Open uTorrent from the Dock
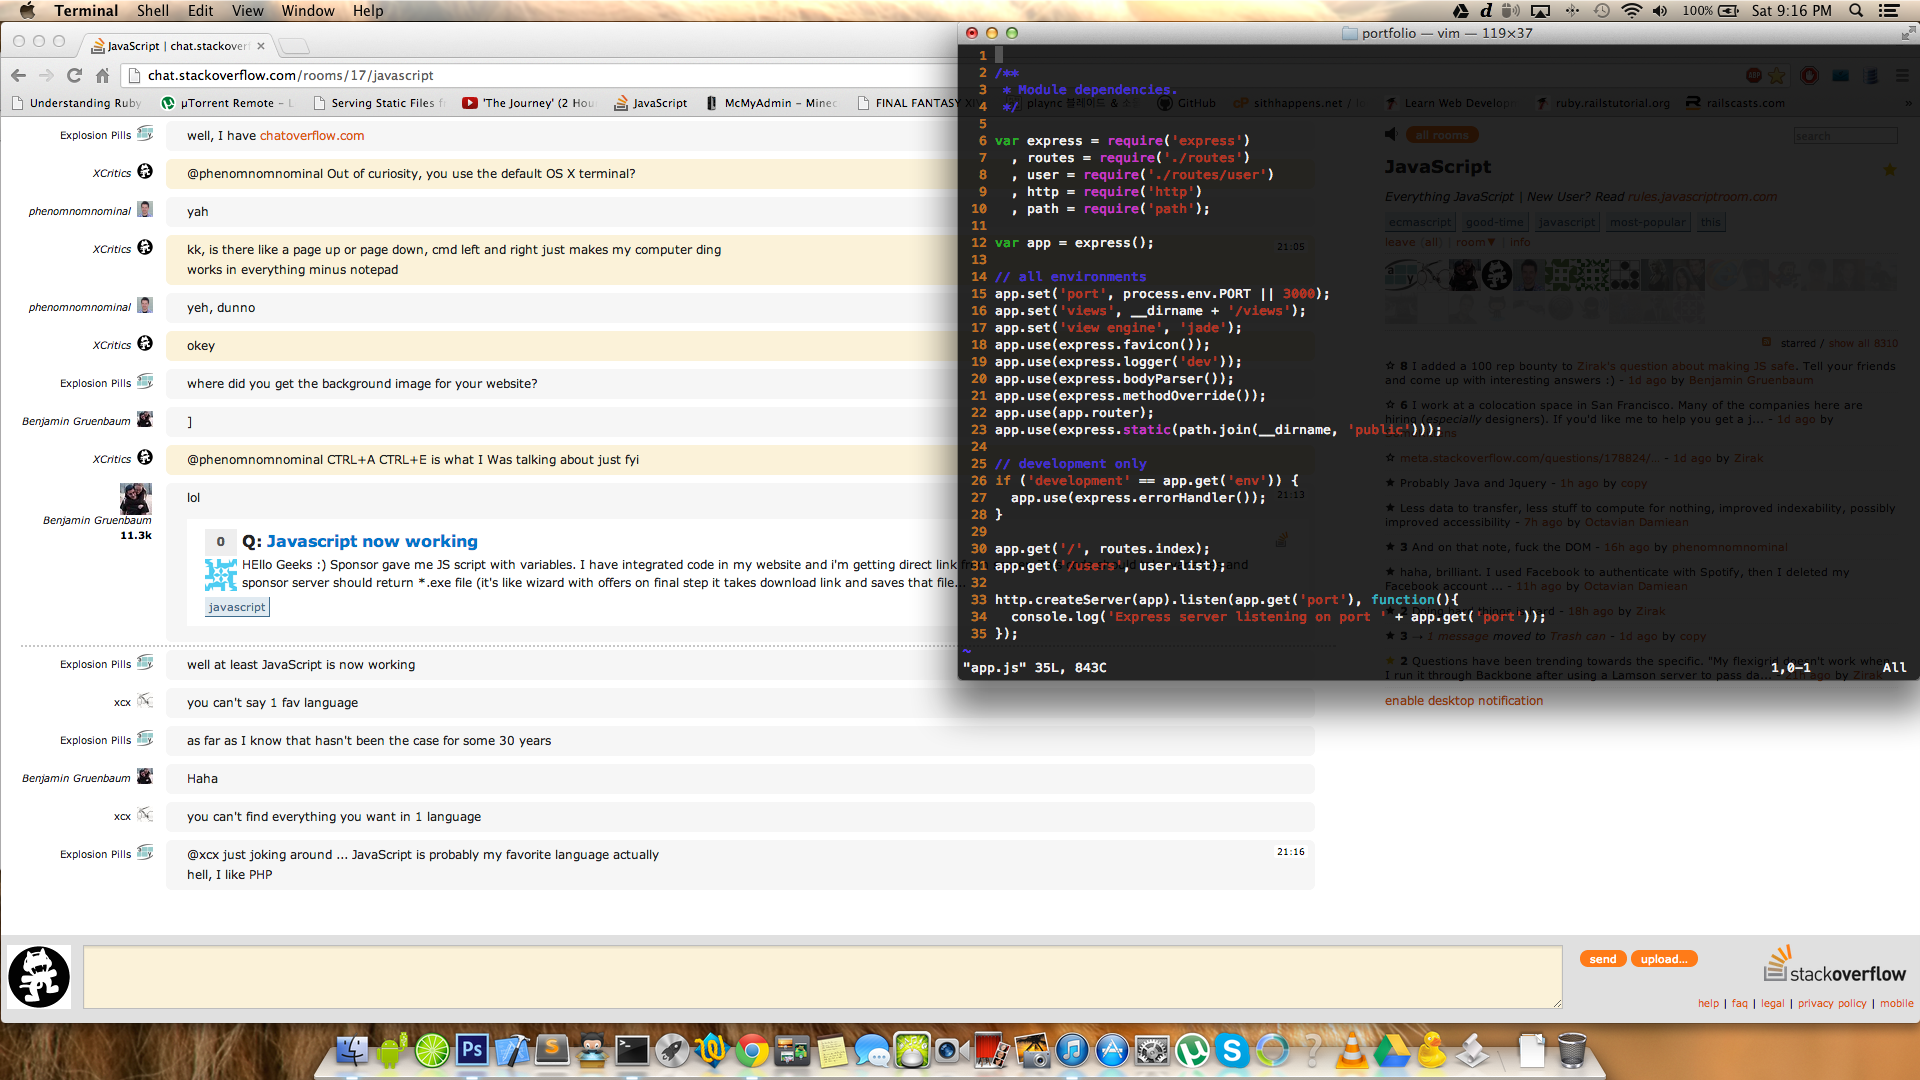1920x1080 pixels. [1192, 1050]
